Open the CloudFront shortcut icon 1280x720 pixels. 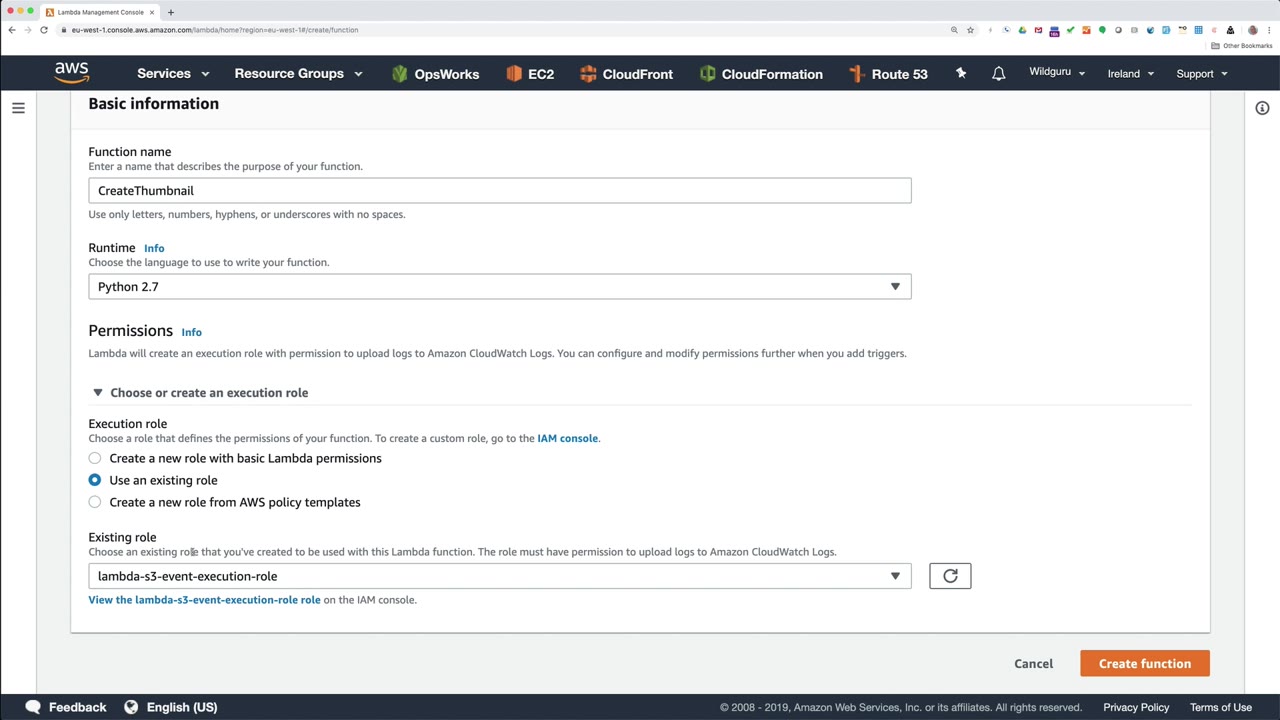coord(588,73)
